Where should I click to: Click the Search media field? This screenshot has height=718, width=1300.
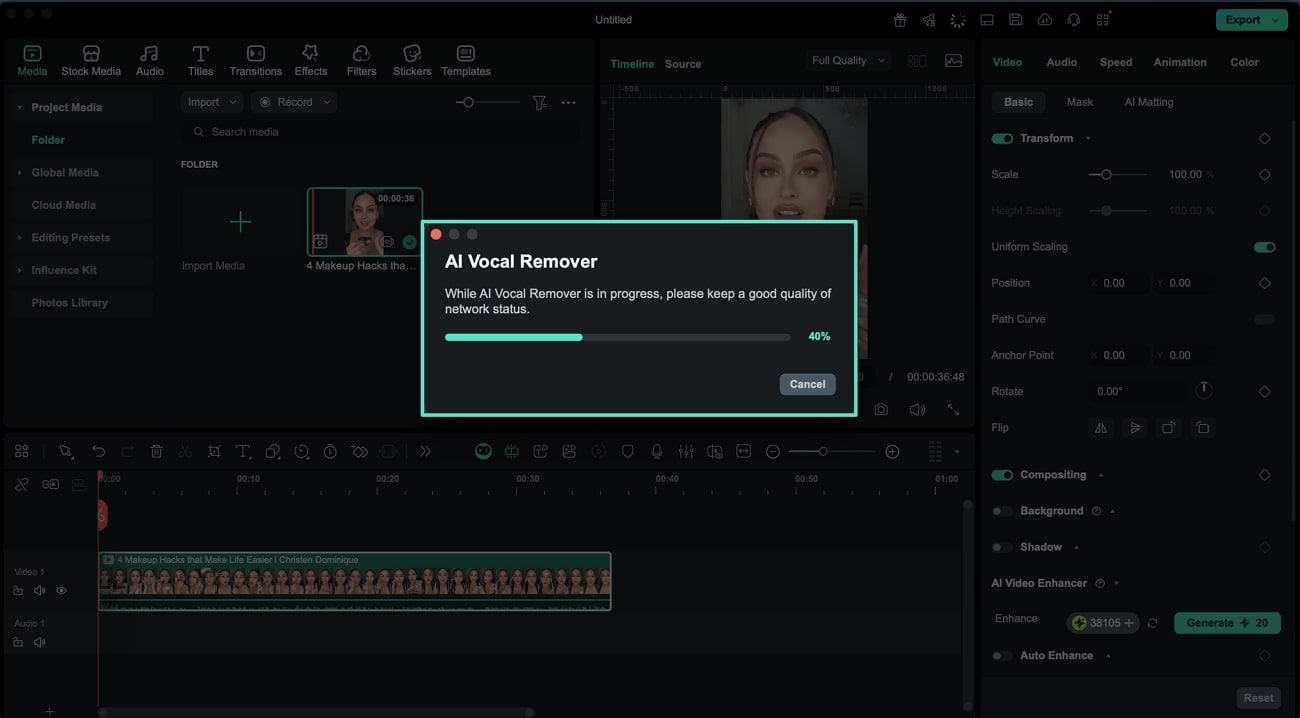[380, 132]
